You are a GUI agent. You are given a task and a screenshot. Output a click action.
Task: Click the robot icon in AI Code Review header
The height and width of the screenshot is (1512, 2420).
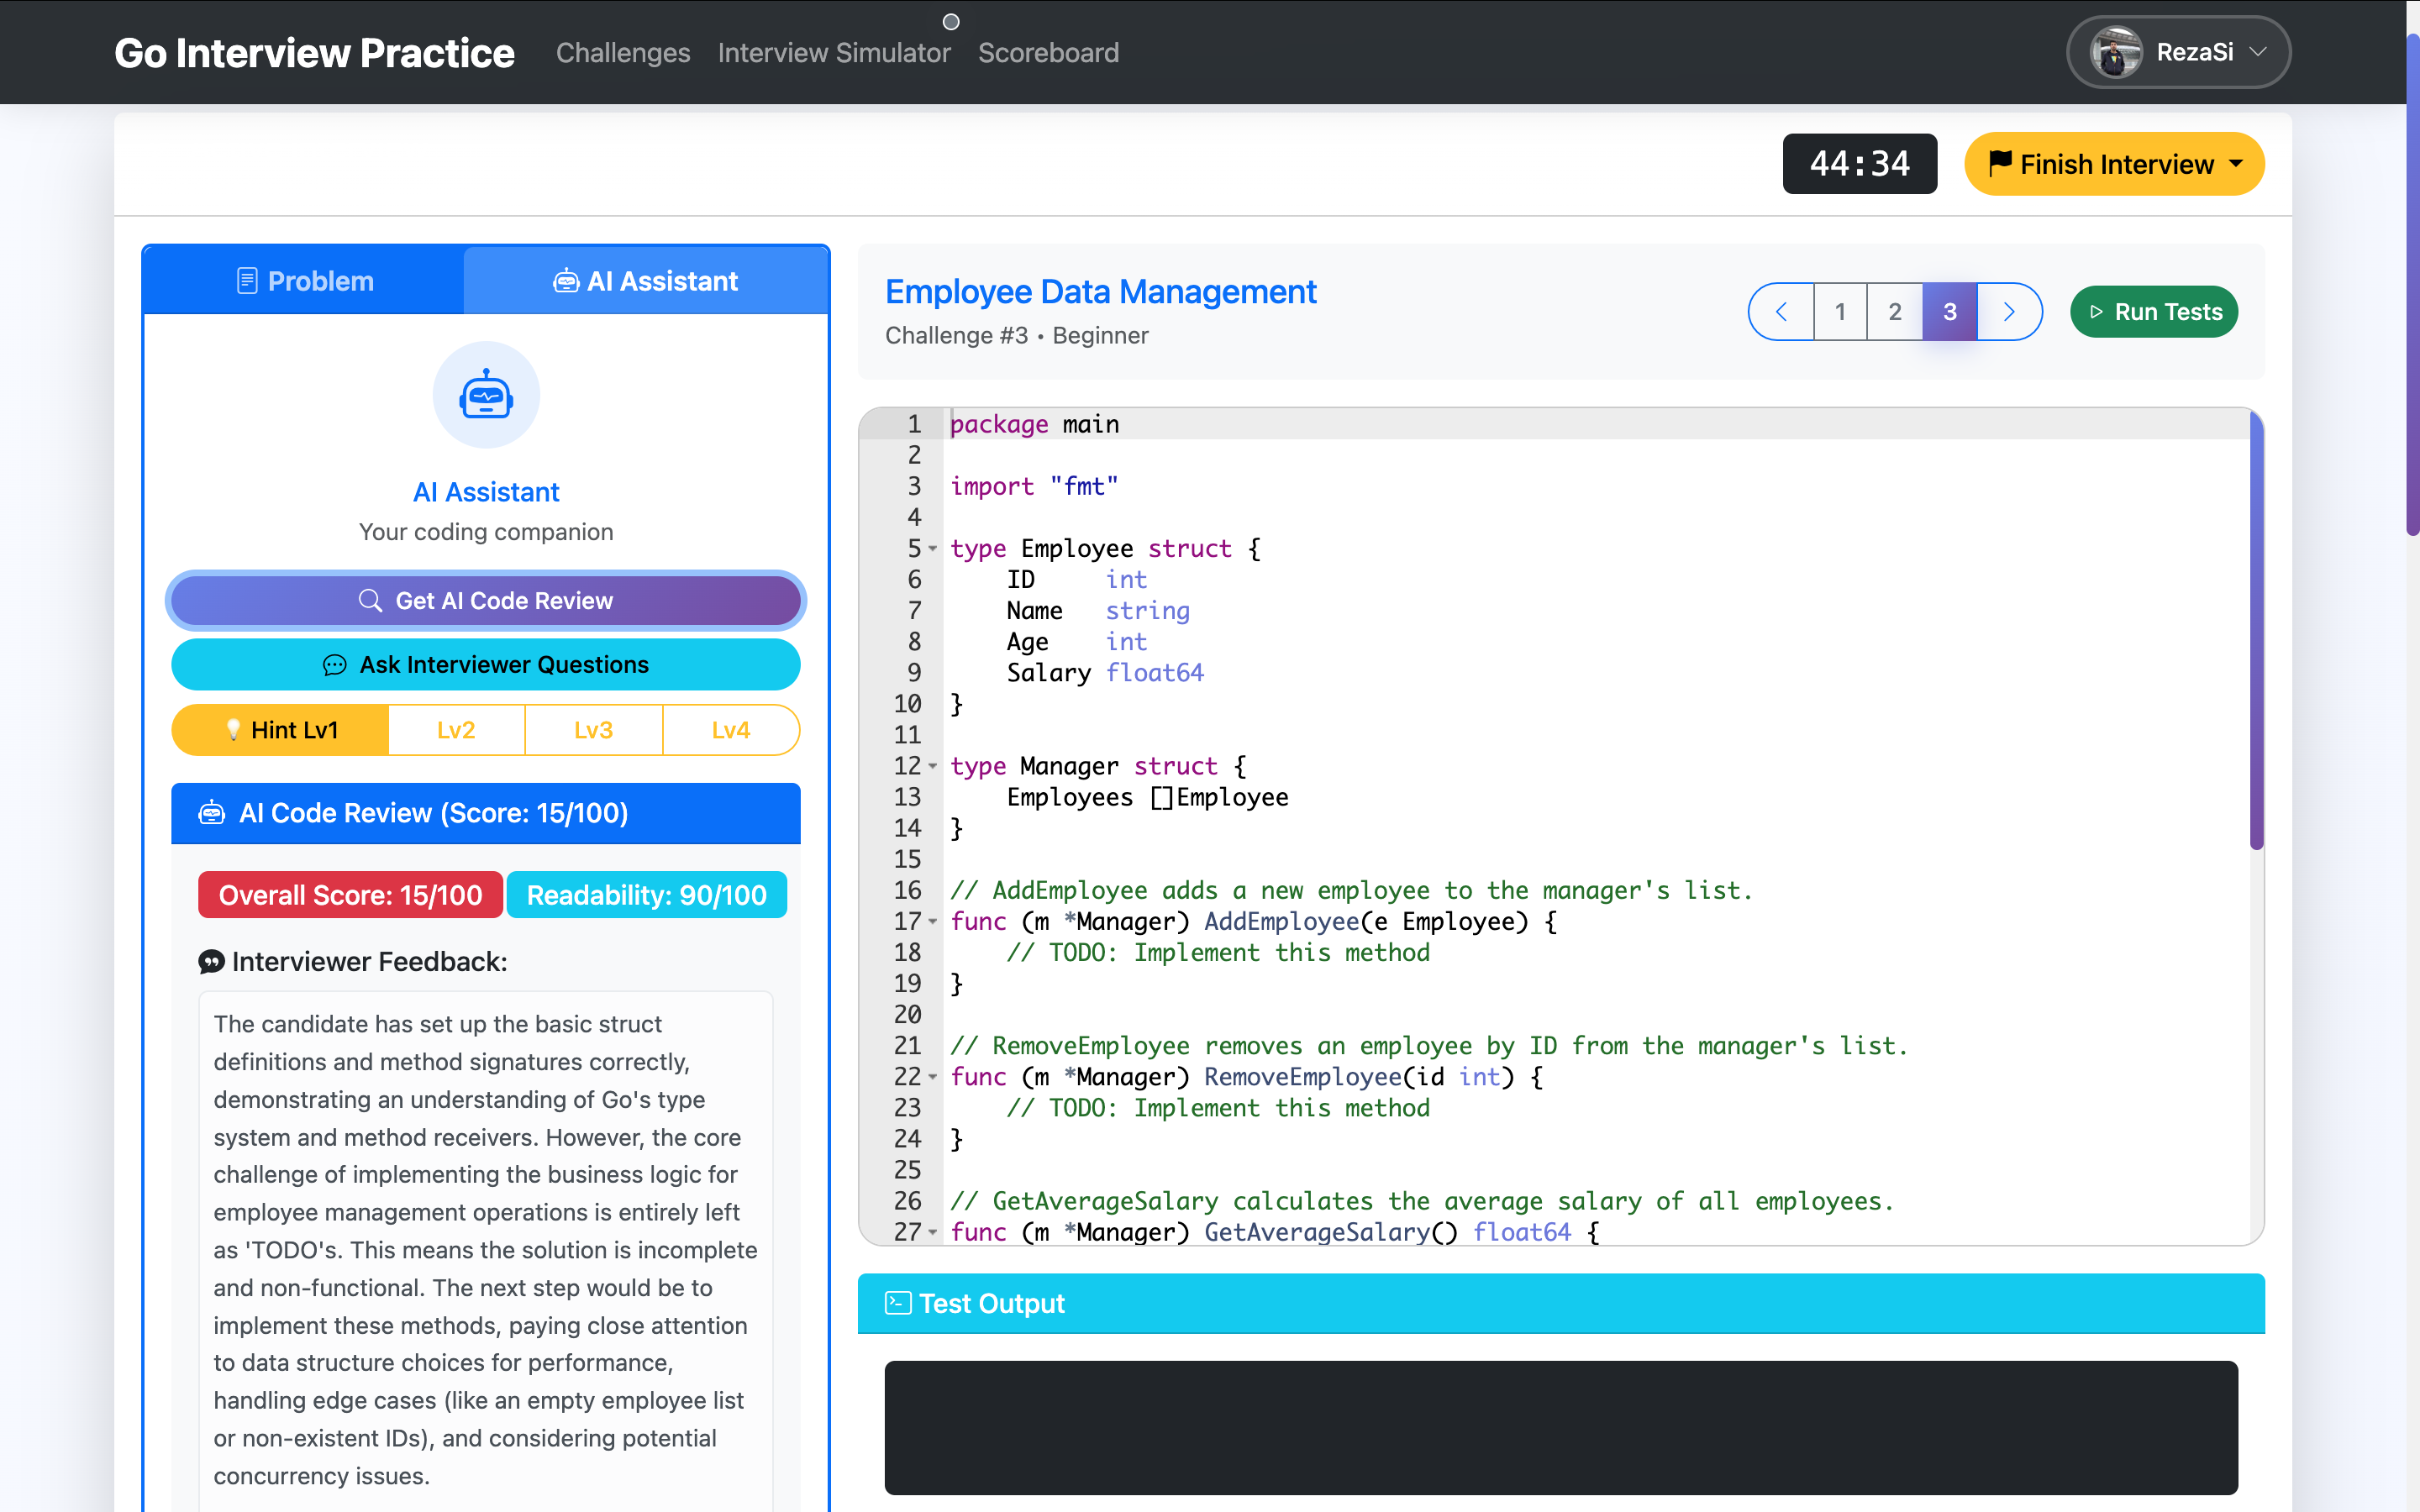pos(212,813)
